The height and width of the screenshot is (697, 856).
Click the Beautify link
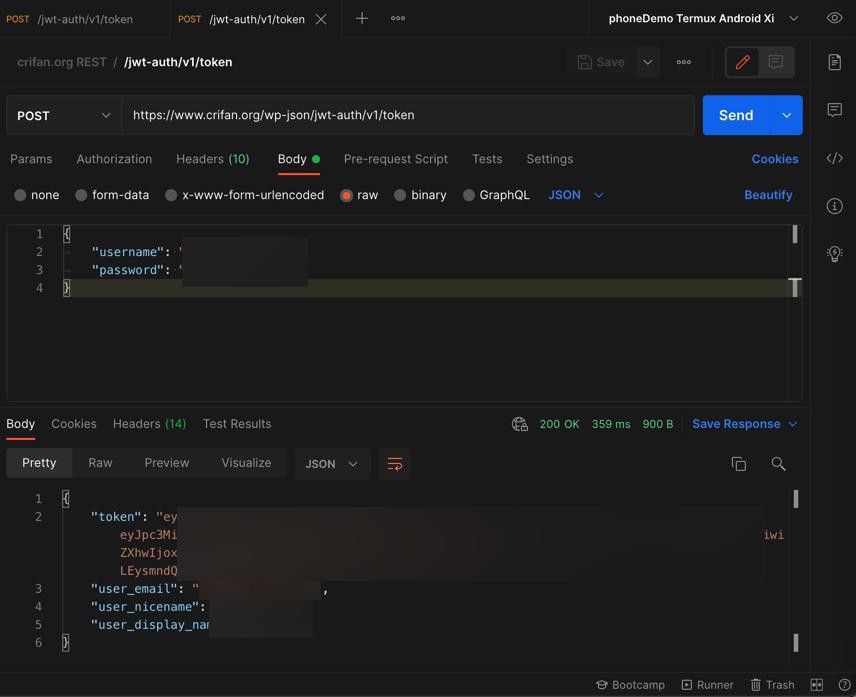(x=768, y=195)
